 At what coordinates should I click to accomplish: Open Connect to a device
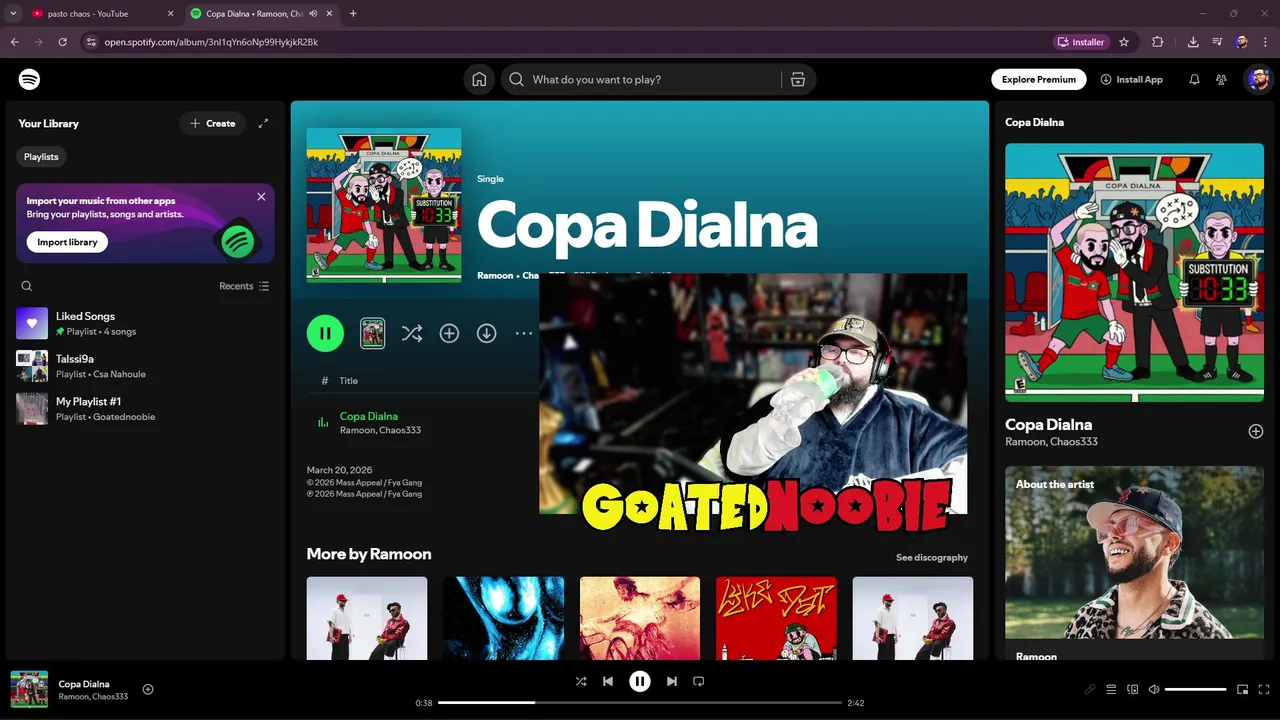pyautogui.click(x=1133, y=689)
